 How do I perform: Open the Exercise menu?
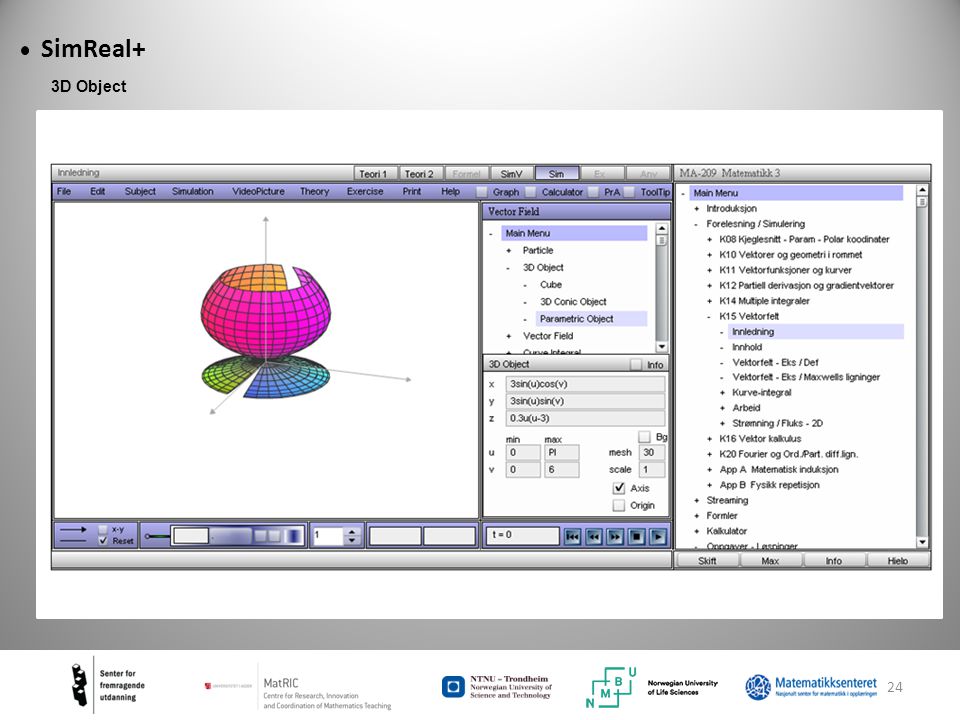tap(365, 192)
